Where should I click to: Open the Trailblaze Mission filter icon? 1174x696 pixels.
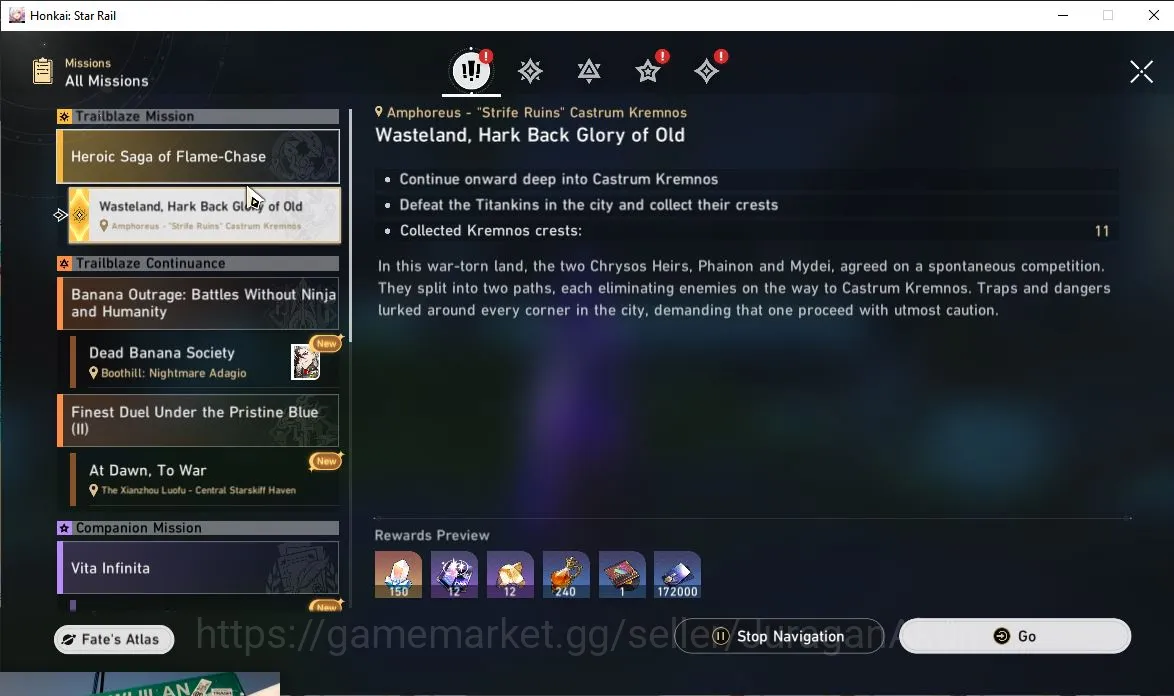(530, 71)
